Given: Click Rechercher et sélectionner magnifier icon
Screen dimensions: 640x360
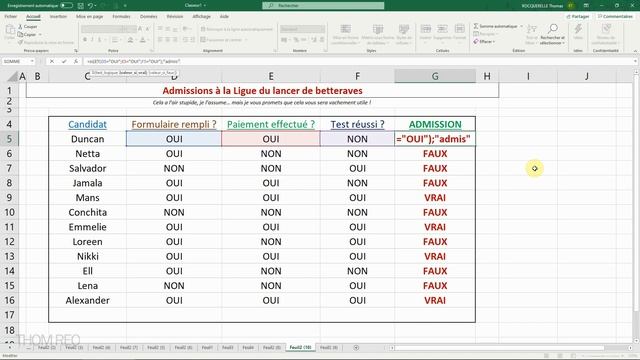Looking at the screenshot, I should pyautogui.click(x=553, y=29).
